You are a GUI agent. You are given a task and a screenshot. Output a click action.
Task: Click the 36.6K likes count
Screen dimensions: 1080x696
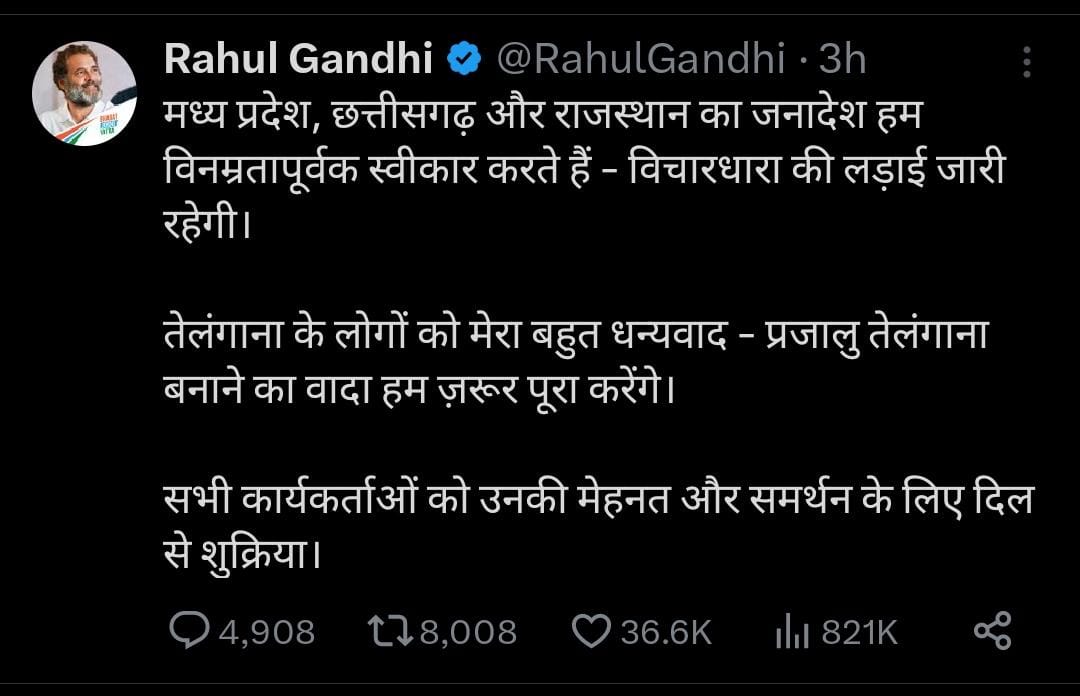[665, 632]
